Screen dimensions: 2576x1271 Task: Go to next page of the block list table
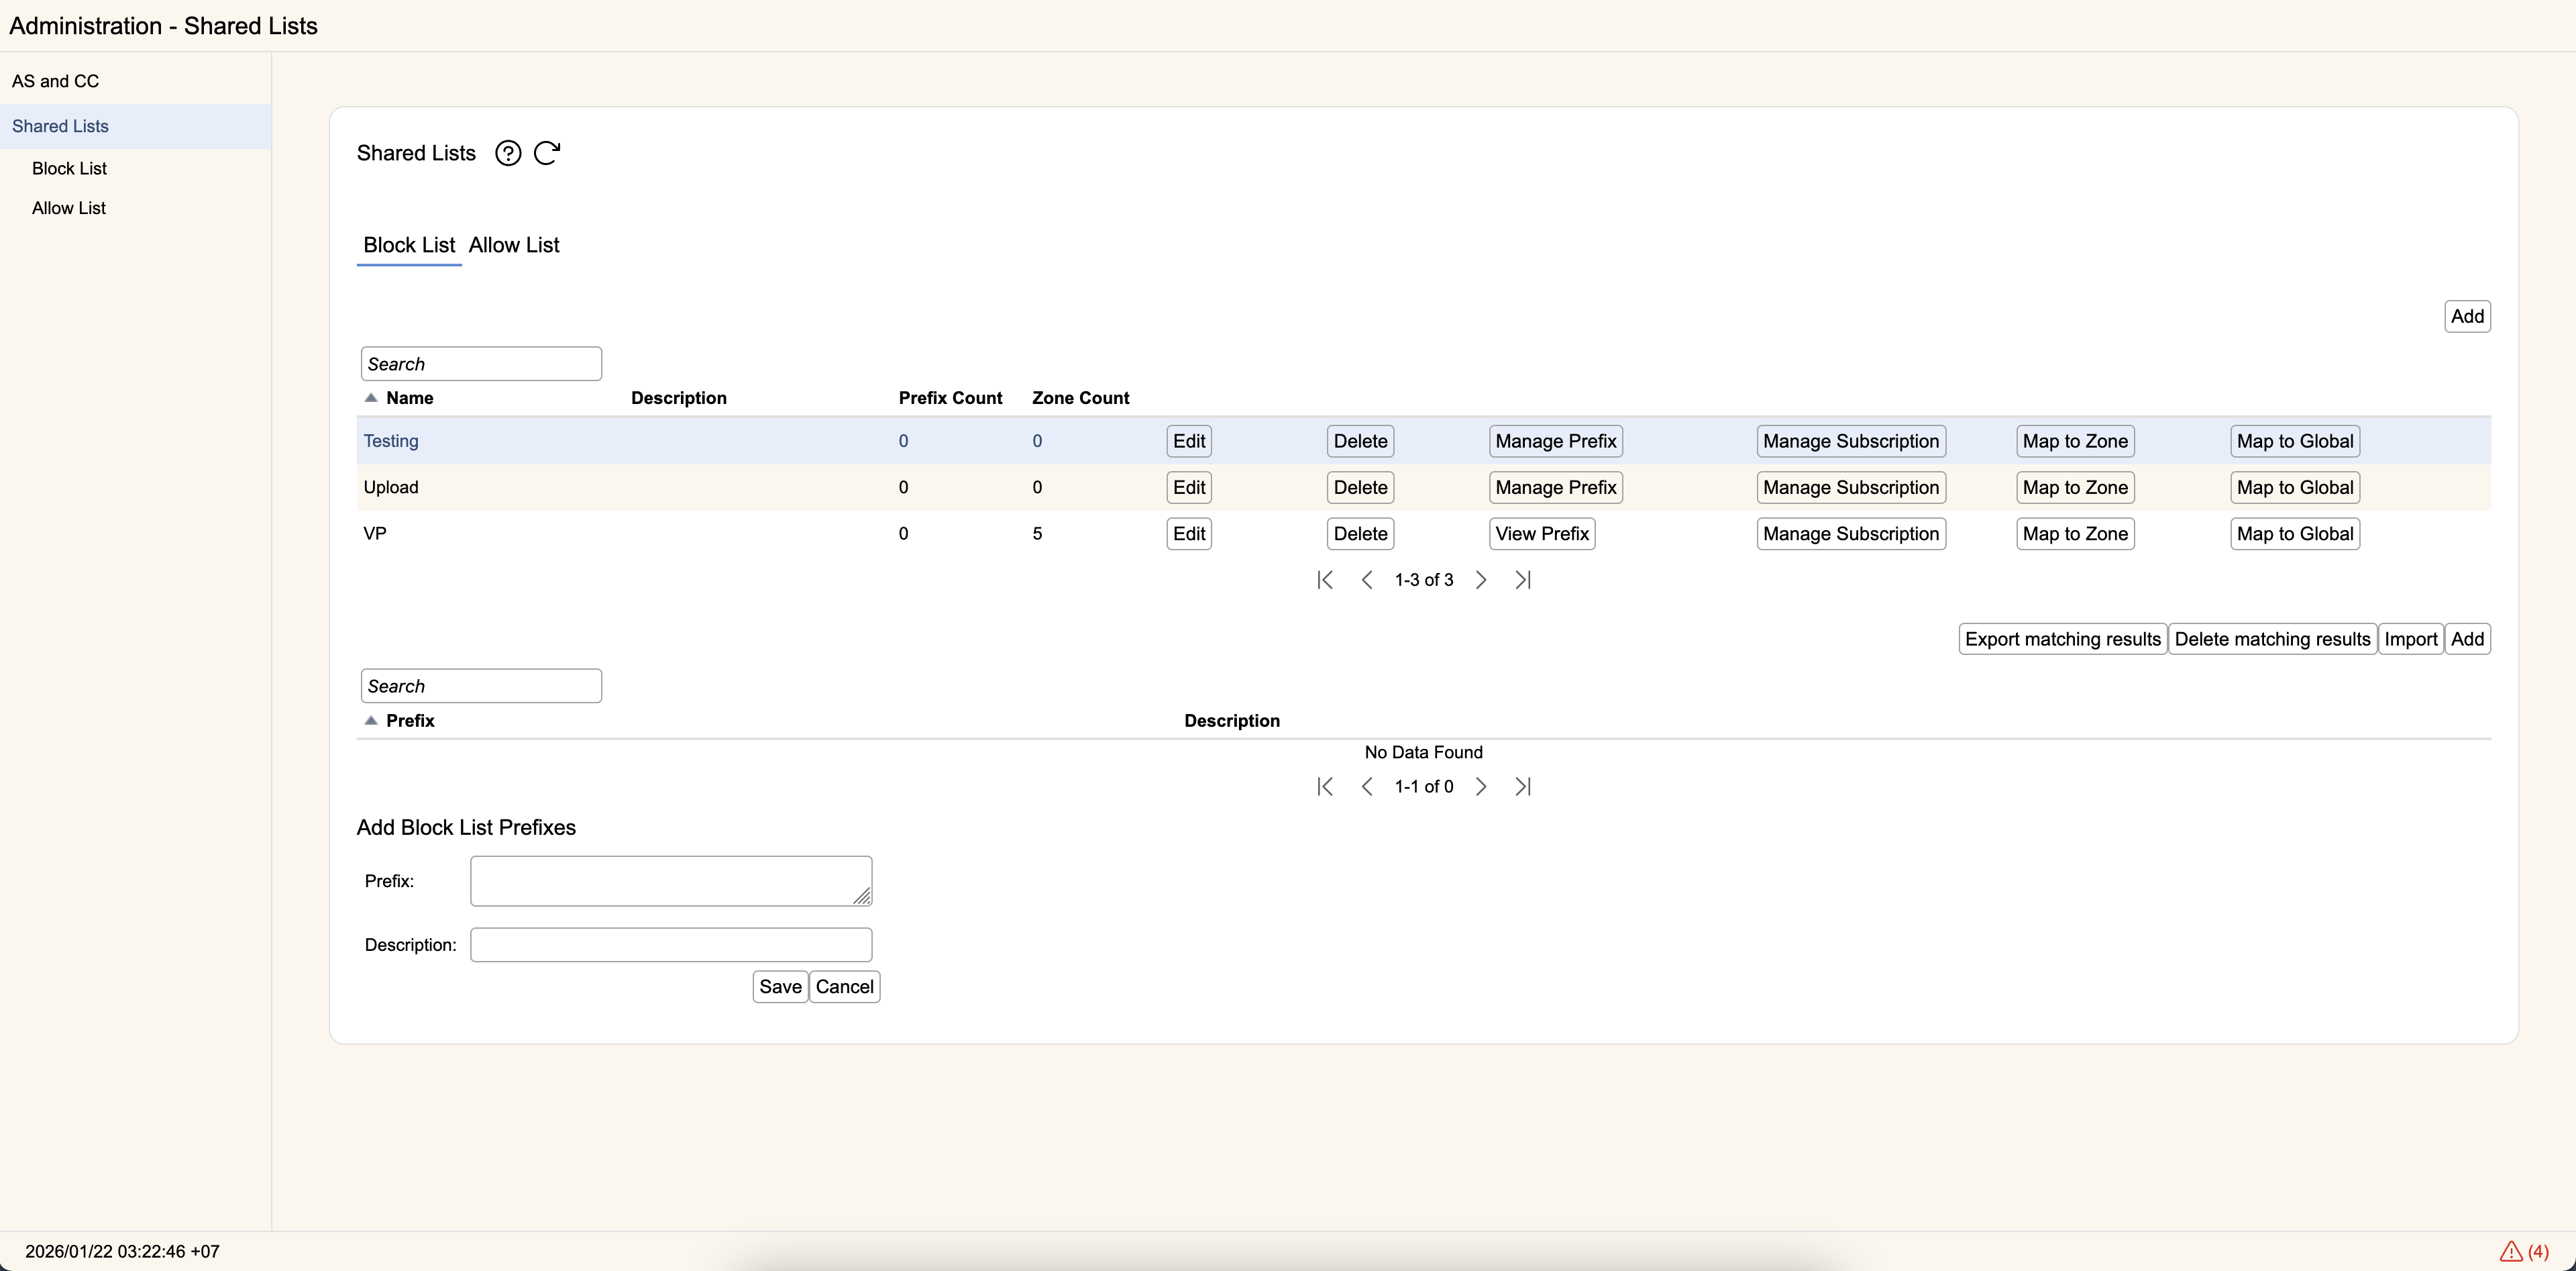coord(1481,580)
